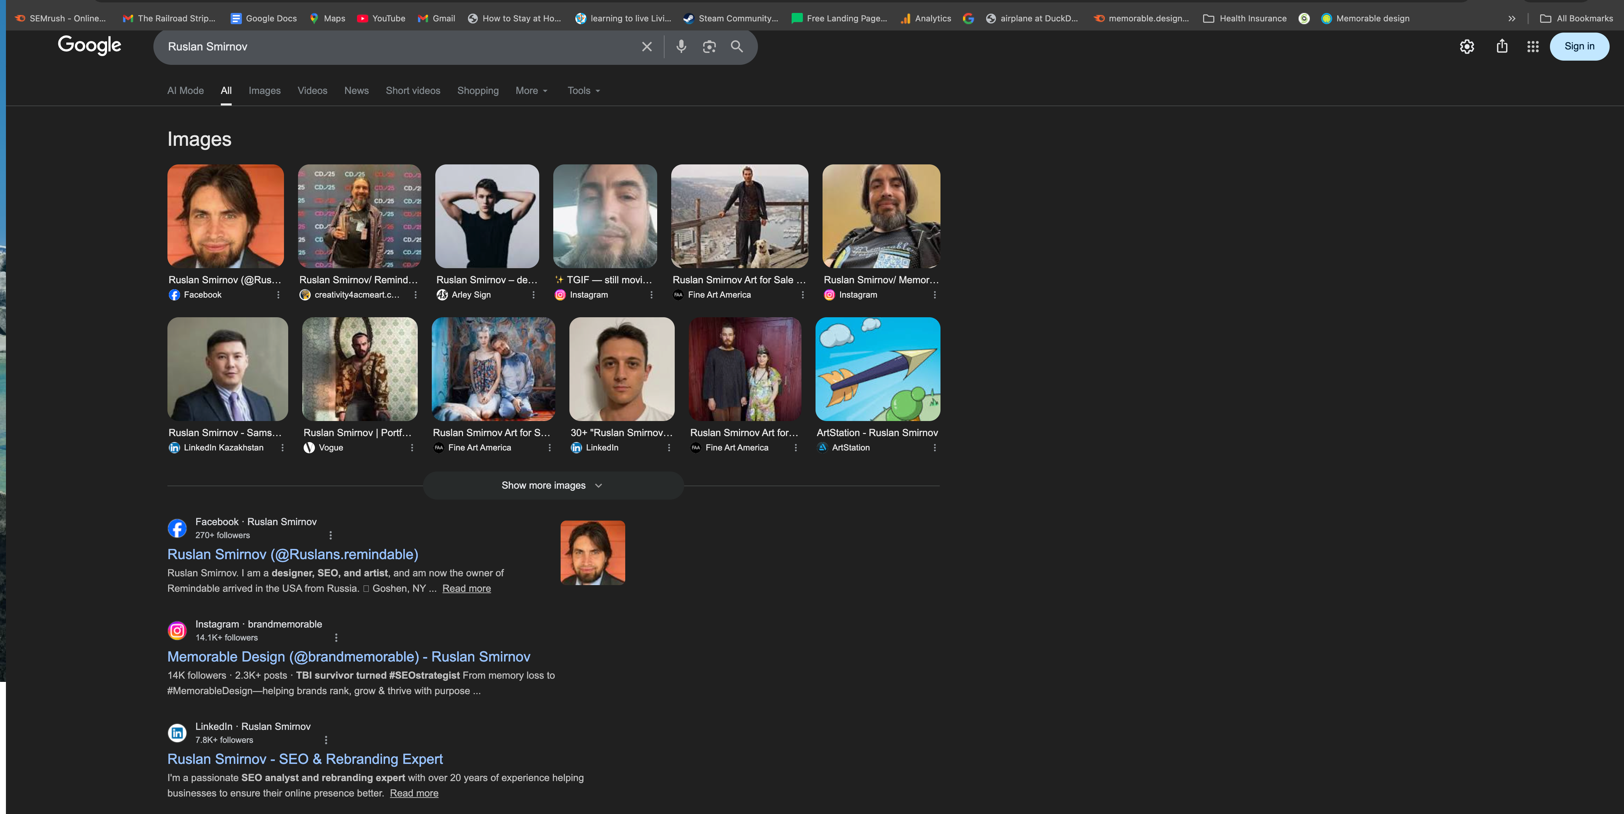This screenshot has height=814, width=1624.
Task: Switch to the Shopping tab
Action: click(478, 91)
